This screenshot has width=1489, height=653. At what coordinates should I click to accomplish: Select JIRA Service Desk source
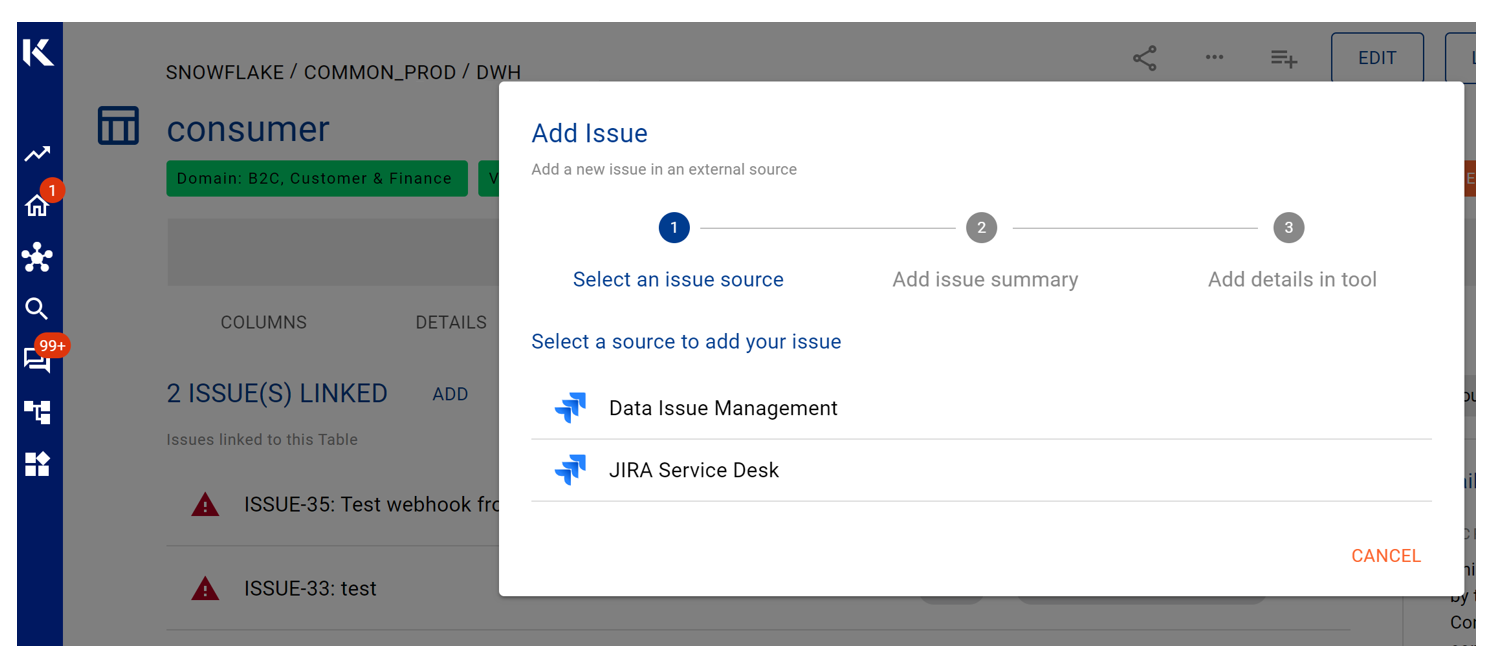click(693, 470)
